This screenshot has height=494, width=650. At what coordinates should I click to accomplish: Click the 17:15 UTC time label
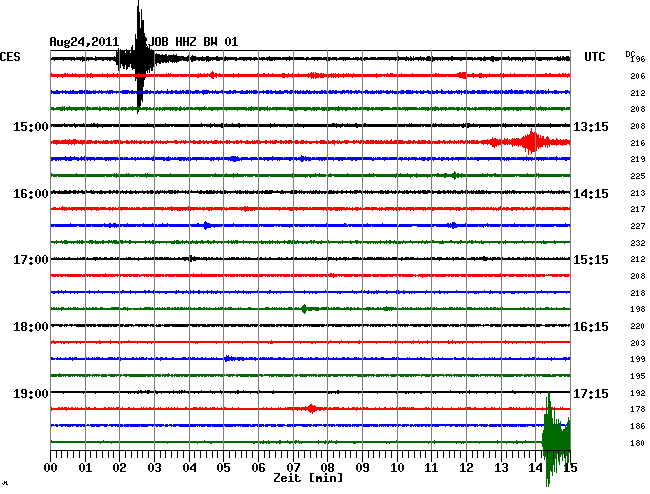[x=591, y=393]
